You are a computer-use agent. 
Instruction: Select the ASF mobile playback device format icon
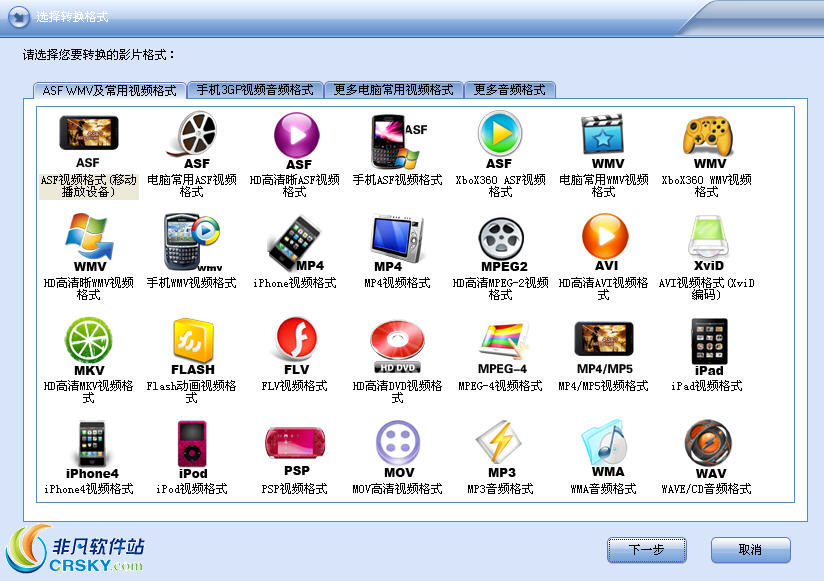click(89, 140)
